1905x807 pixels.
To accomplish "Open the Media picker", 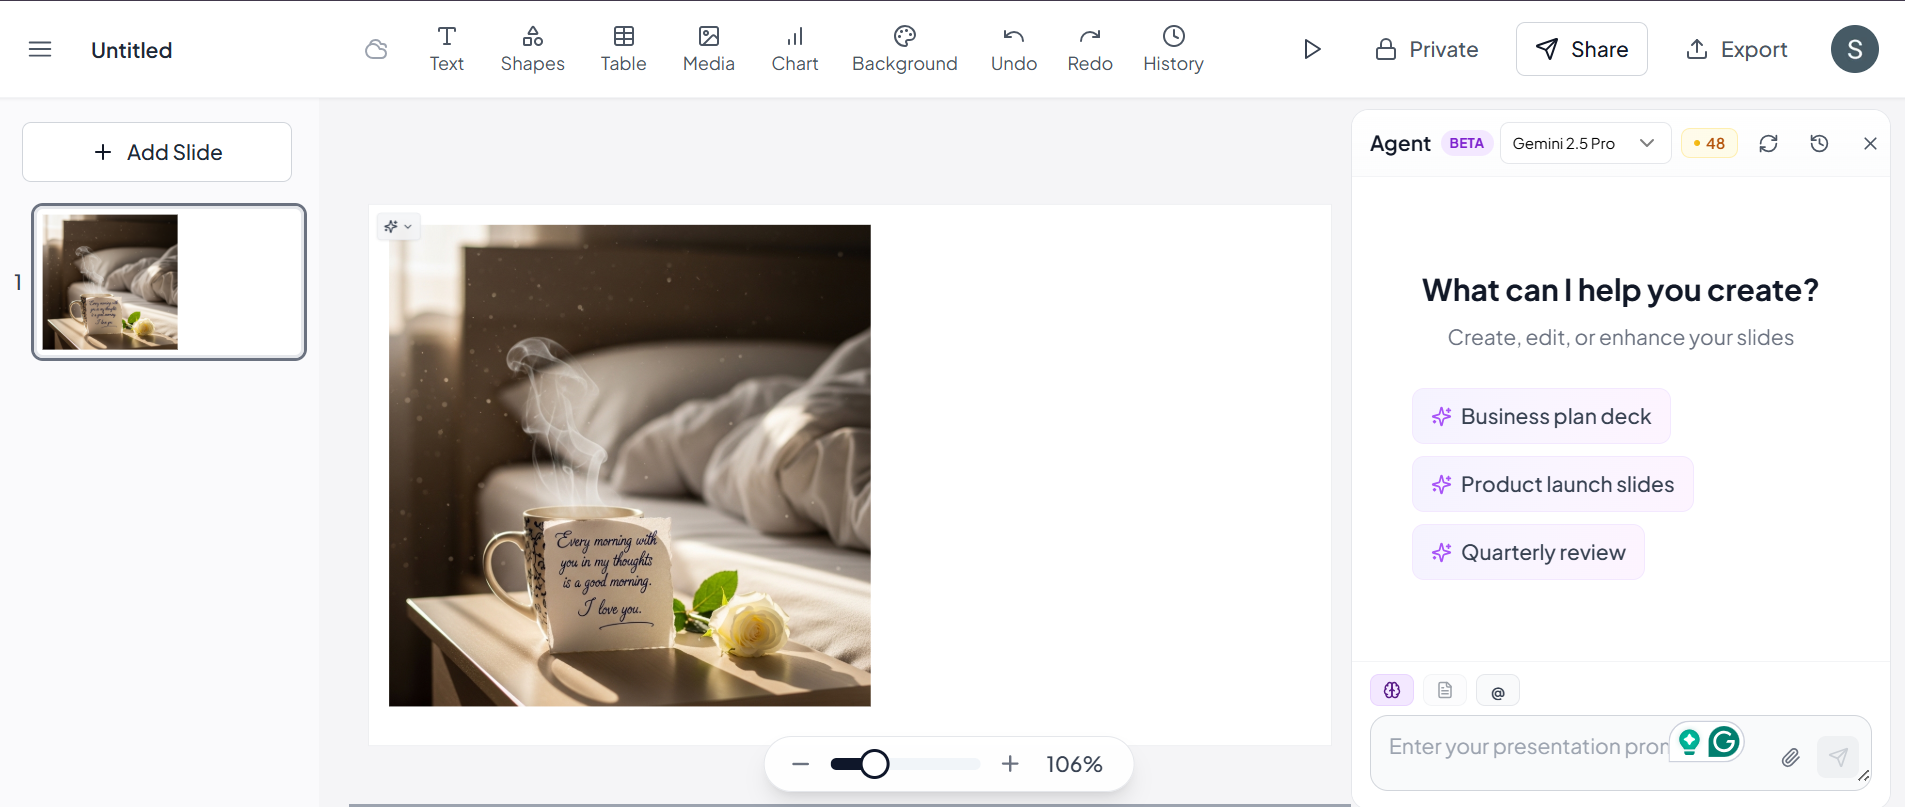I will (709, 49).
